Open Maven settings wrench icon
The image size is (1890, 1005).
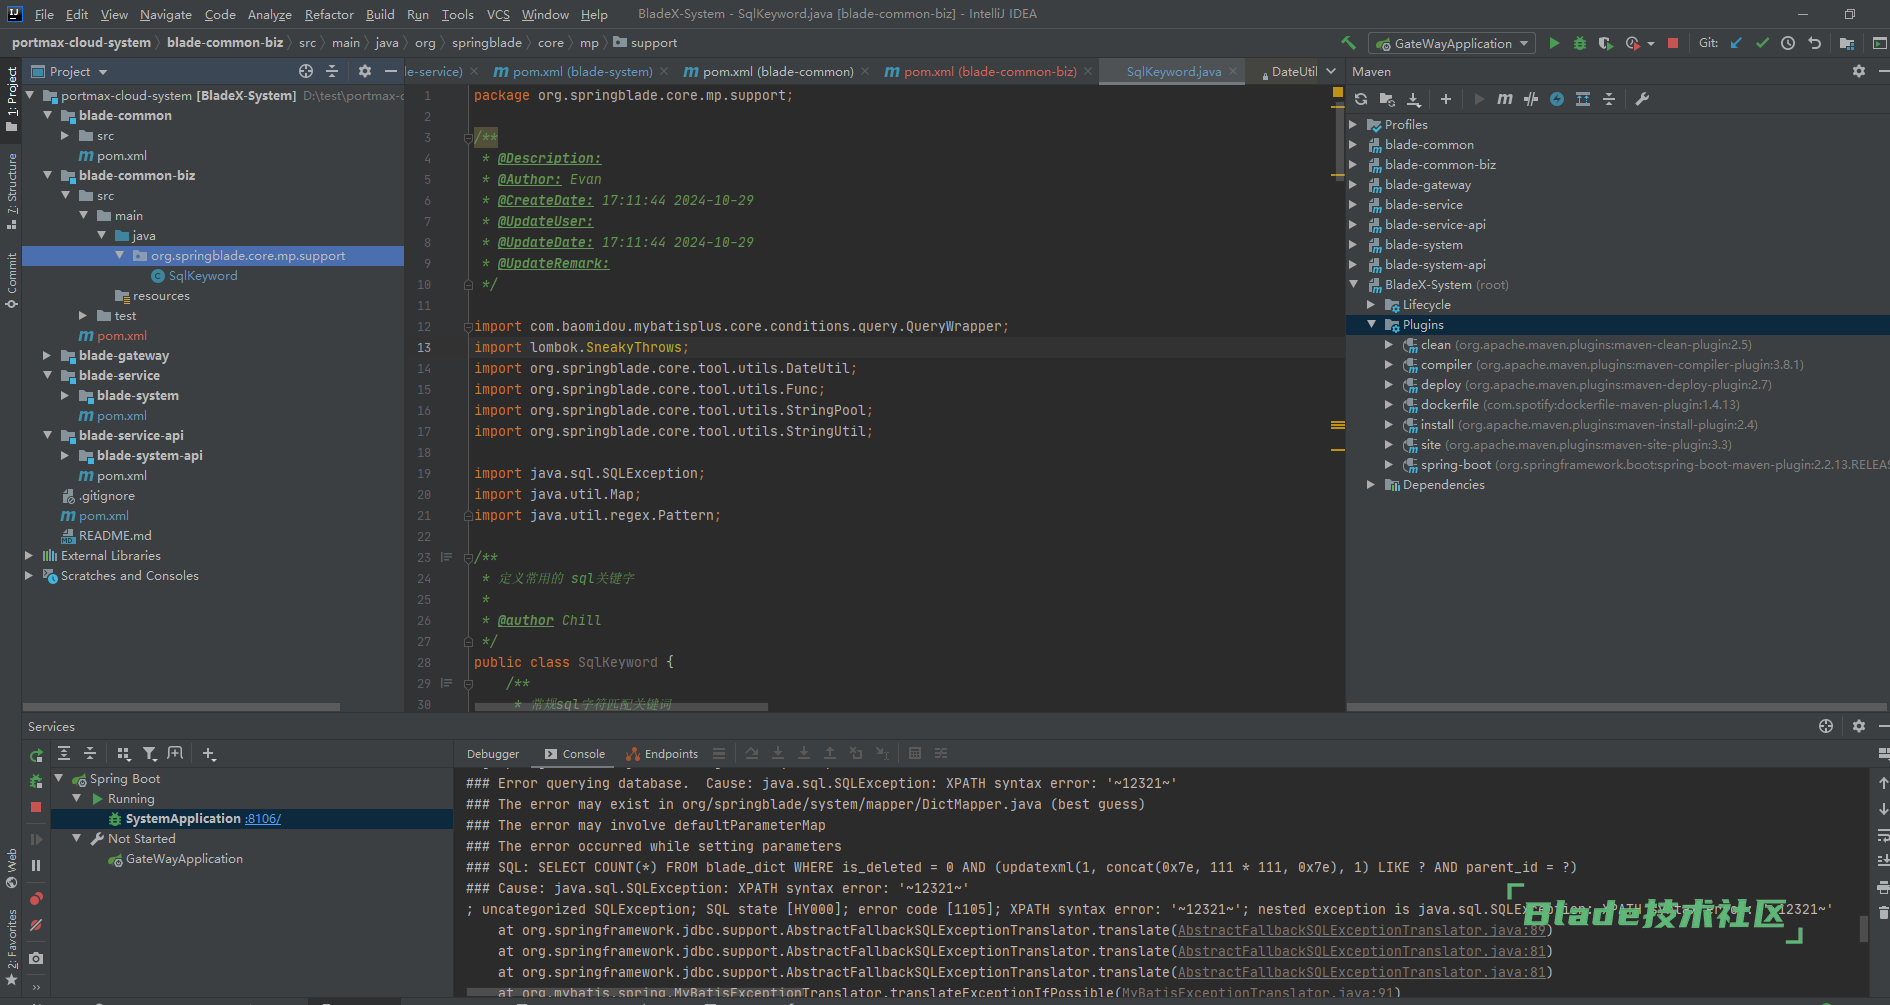click(1642, 99)
